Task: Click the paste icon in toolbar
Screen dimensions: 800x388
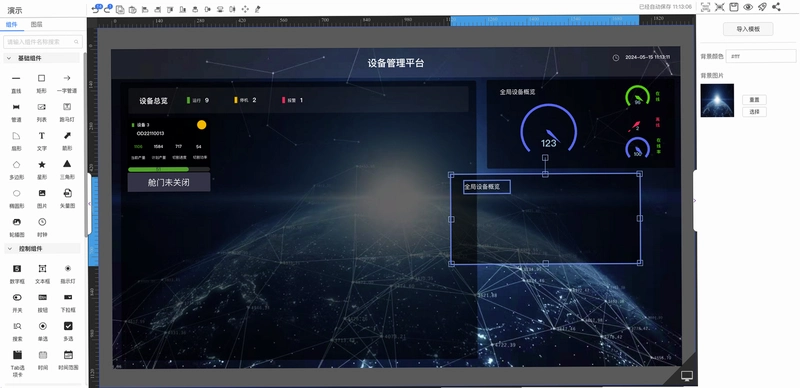Action: tap(132, 9)
